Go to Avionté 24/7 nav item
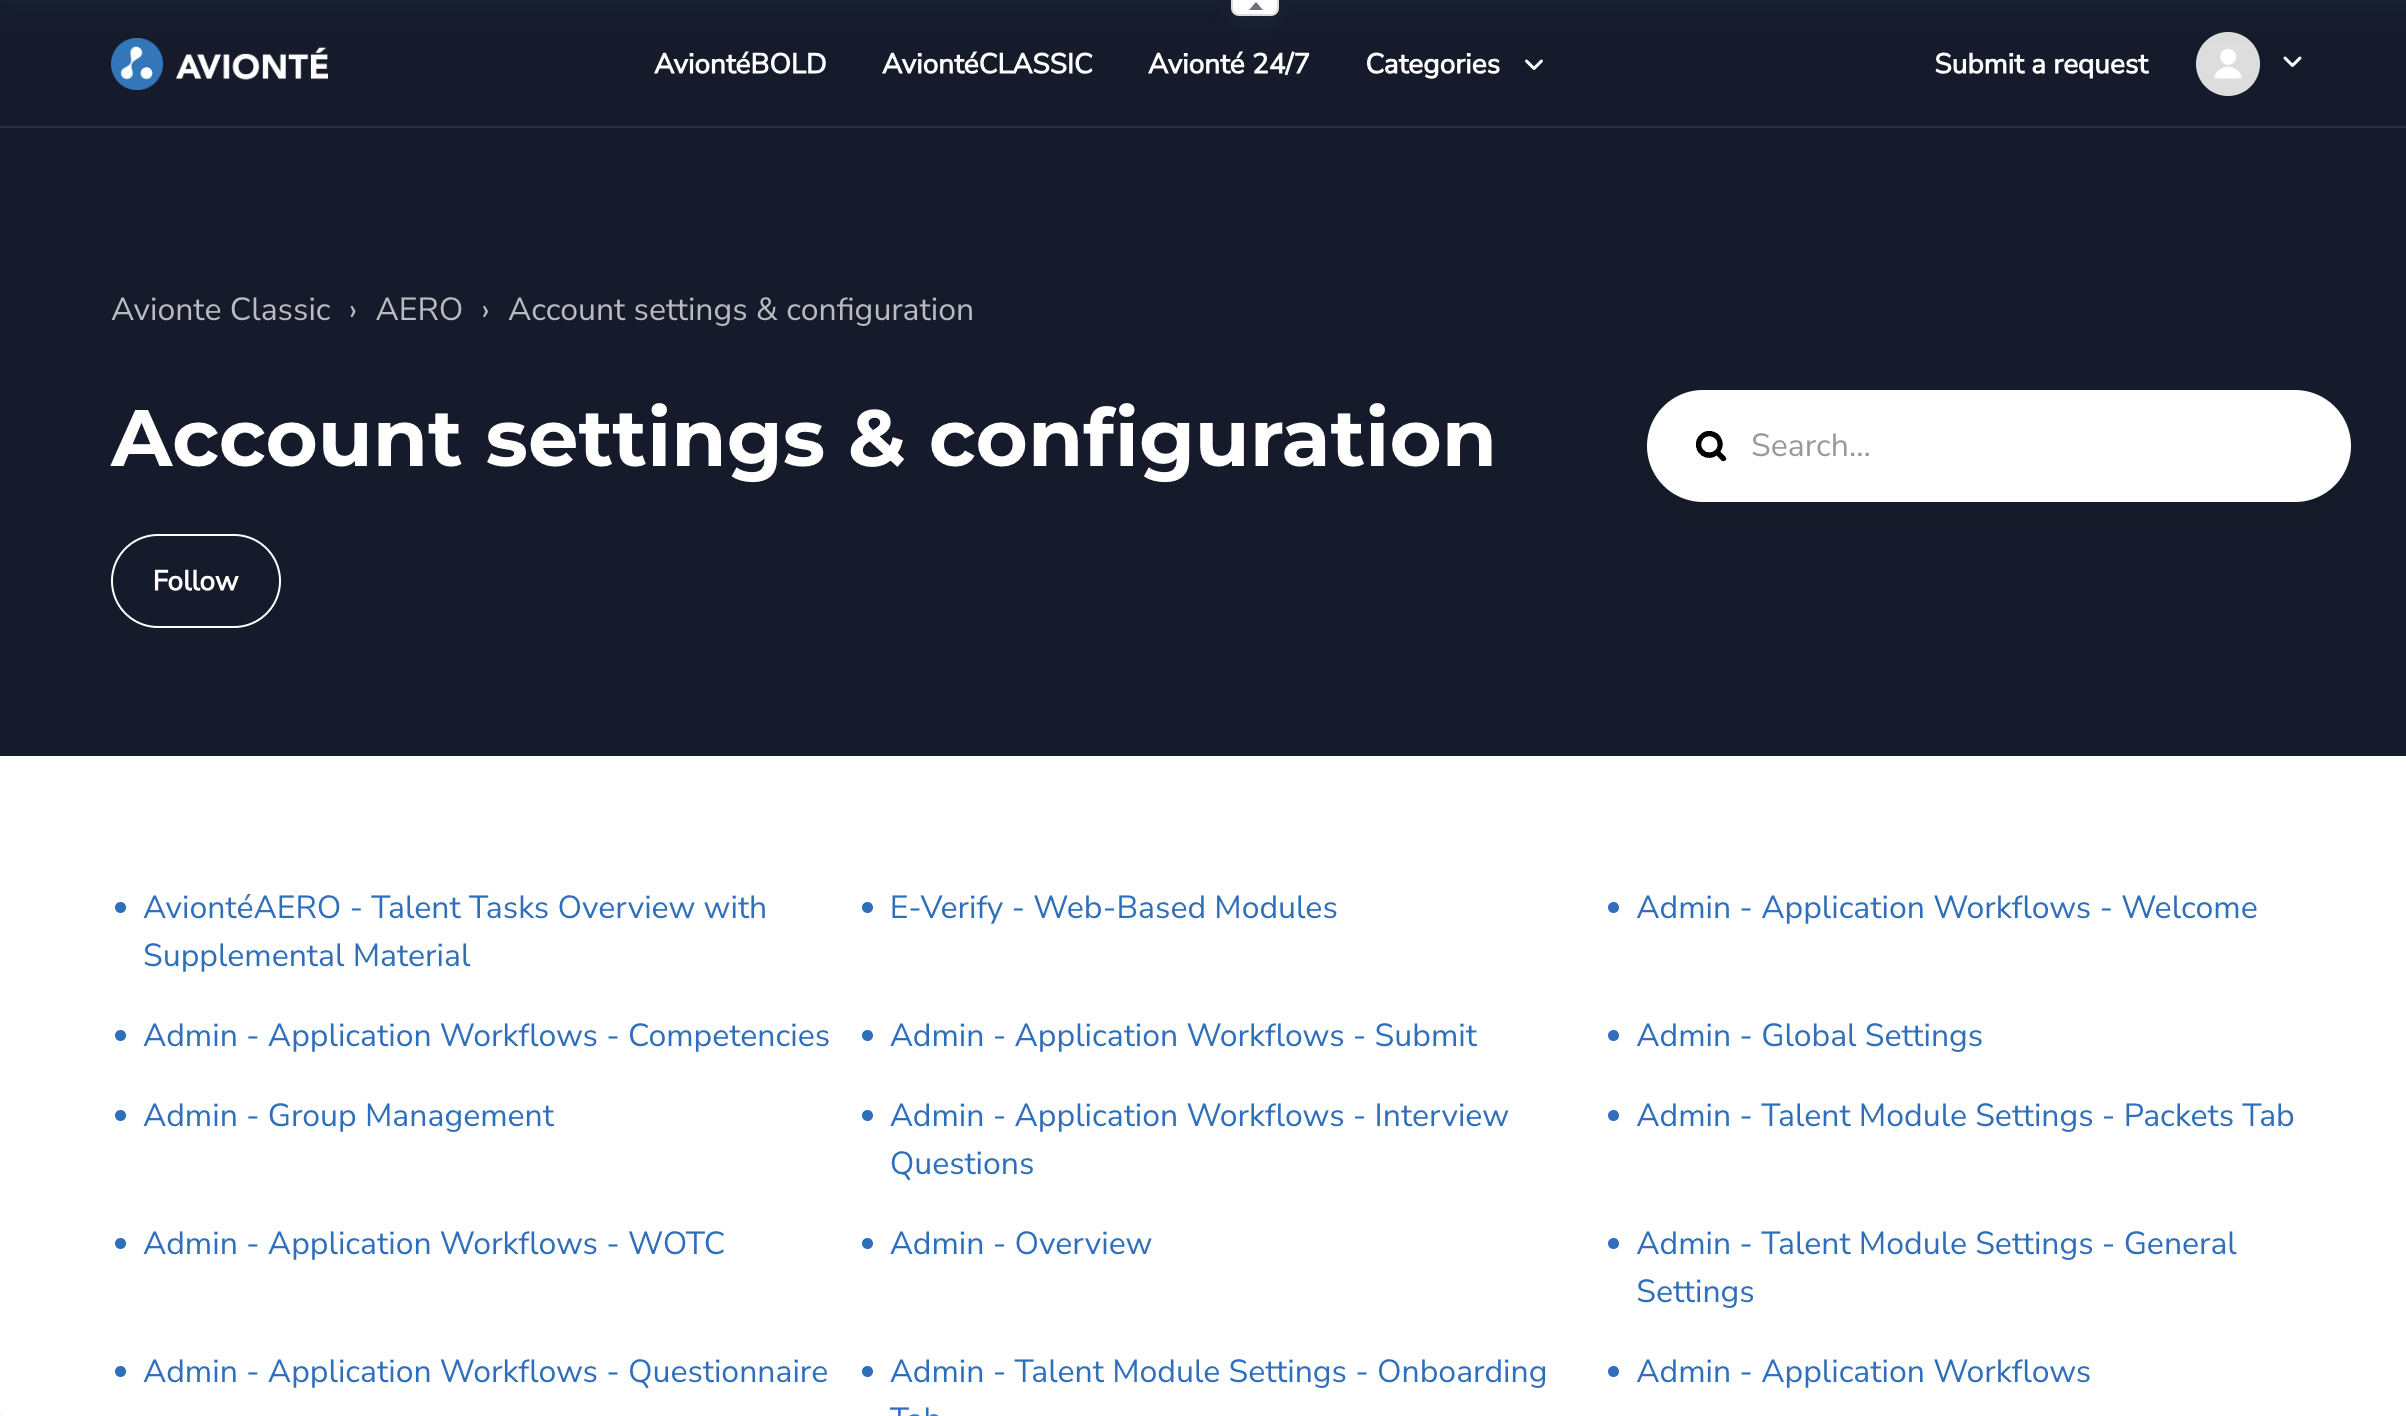Screen dimensions: 2406x1416 [x=1228, y=64]
